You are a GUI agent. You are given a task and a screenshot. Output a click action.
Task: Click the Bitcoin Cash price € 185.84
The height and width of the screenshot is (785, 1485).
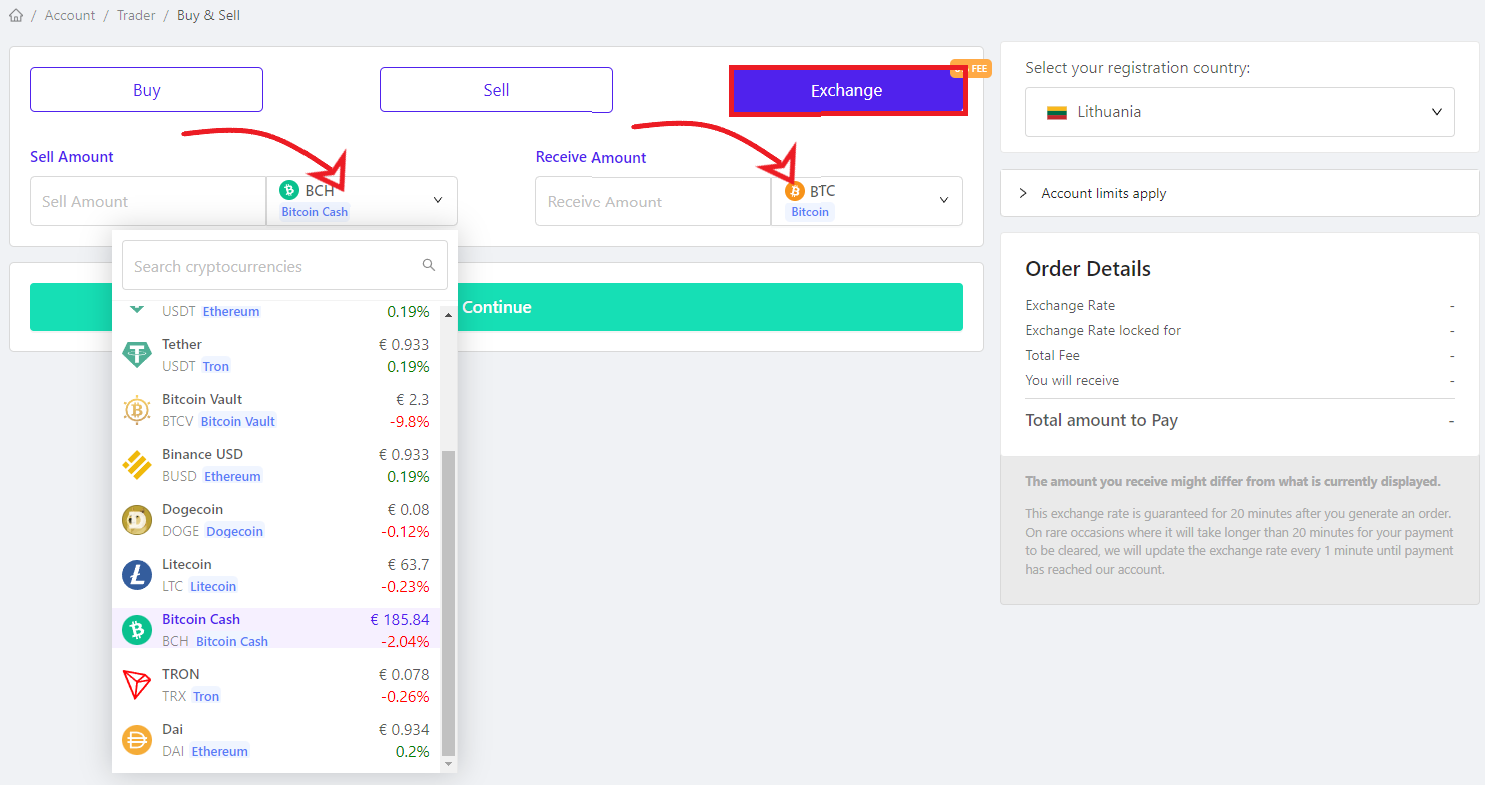click(400, 619)
